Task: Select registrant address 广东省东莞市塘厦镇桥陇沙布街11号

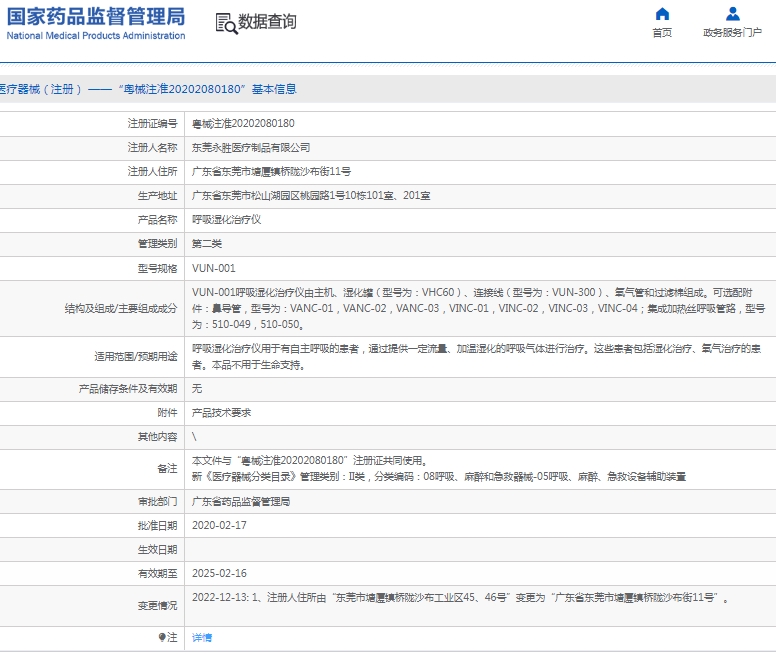Action: (271, 172)
